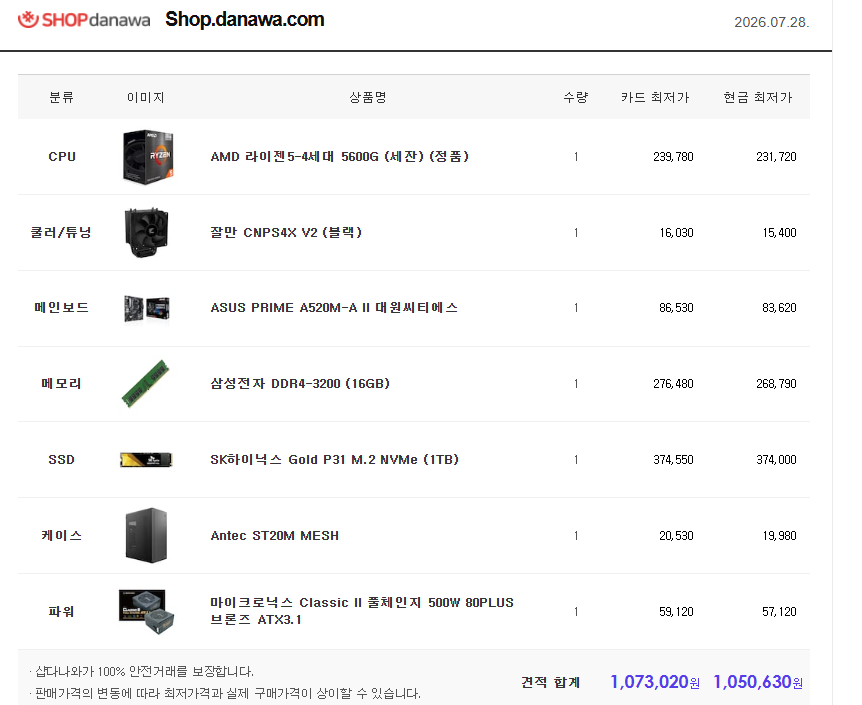The width and height of the screenshot is (862, 705).
Task: Click the 카드 최저가 column header
Action: [x=655, y=97]
